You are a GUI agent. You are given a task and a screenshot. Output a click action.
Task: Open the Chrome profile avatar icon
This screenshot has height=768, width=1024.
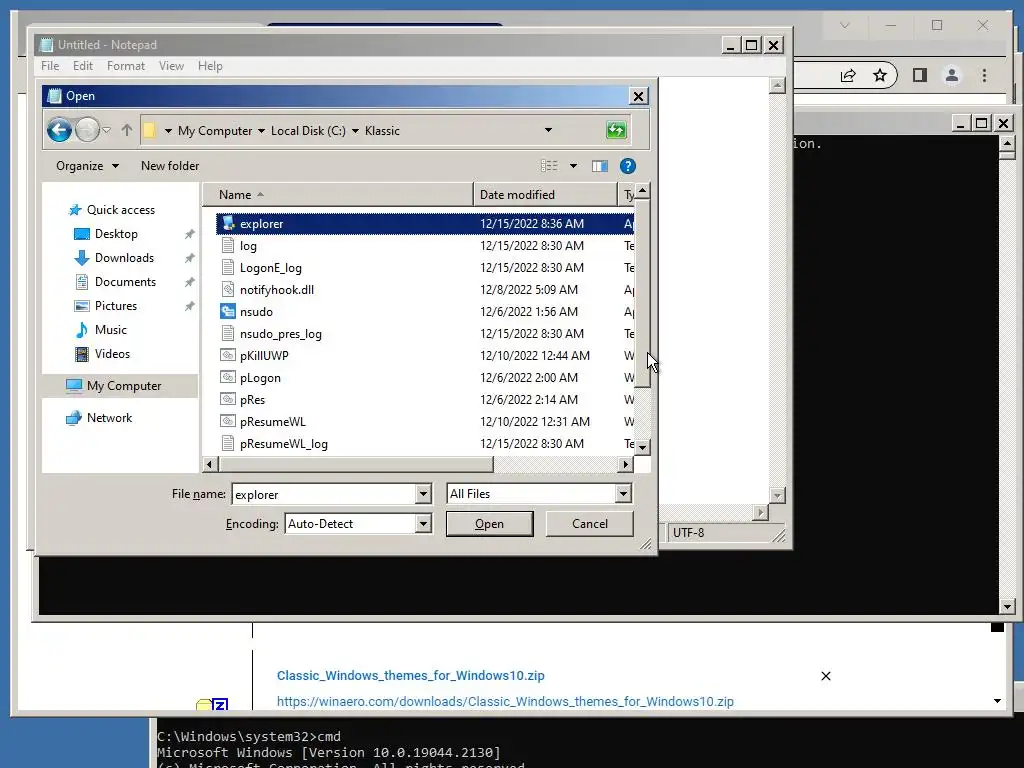click(x=952, y=76)
